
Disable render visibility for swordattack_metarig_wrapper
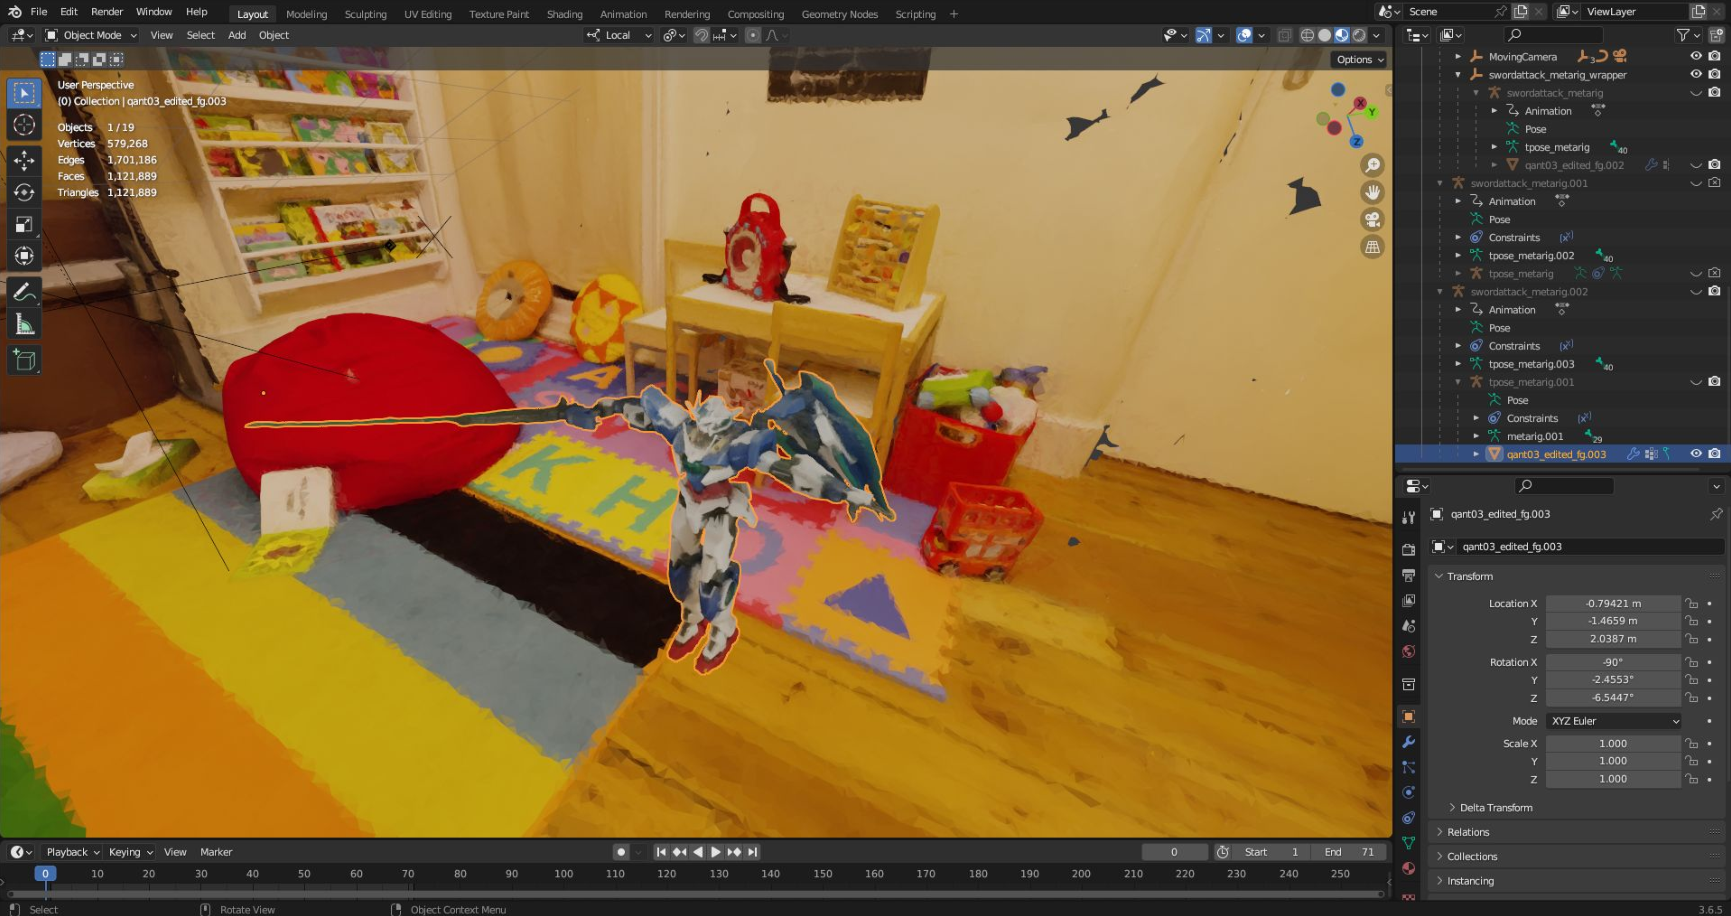point(1714,74)
